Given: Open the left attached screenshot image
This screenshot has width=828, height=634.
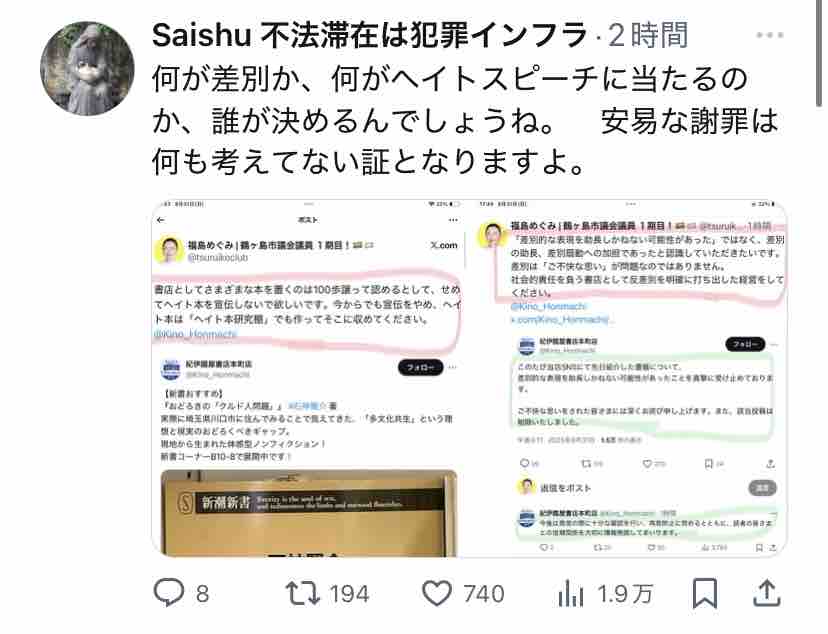Looking at the screenshot, I should pos(308,378).
